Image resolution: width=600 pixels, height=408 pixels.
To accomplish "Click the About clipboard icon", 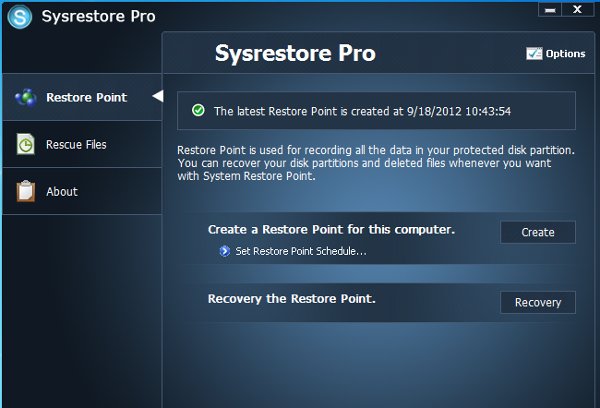I will point(26,191).
